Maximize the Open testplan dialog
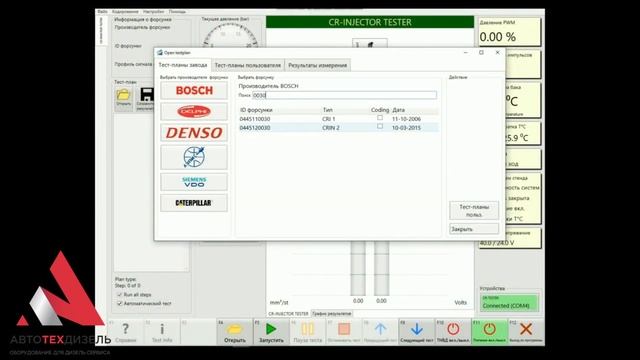Screen dimensions: 640x360 click(481, 53)
